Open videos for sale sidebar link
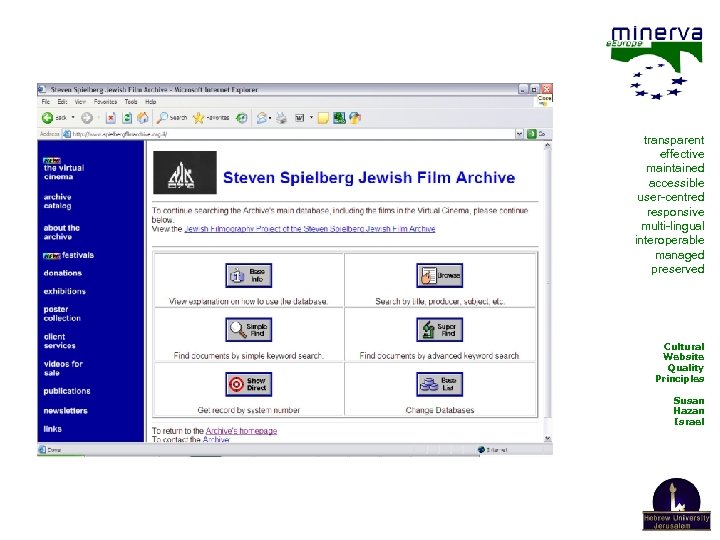 [x=63, y=368]
